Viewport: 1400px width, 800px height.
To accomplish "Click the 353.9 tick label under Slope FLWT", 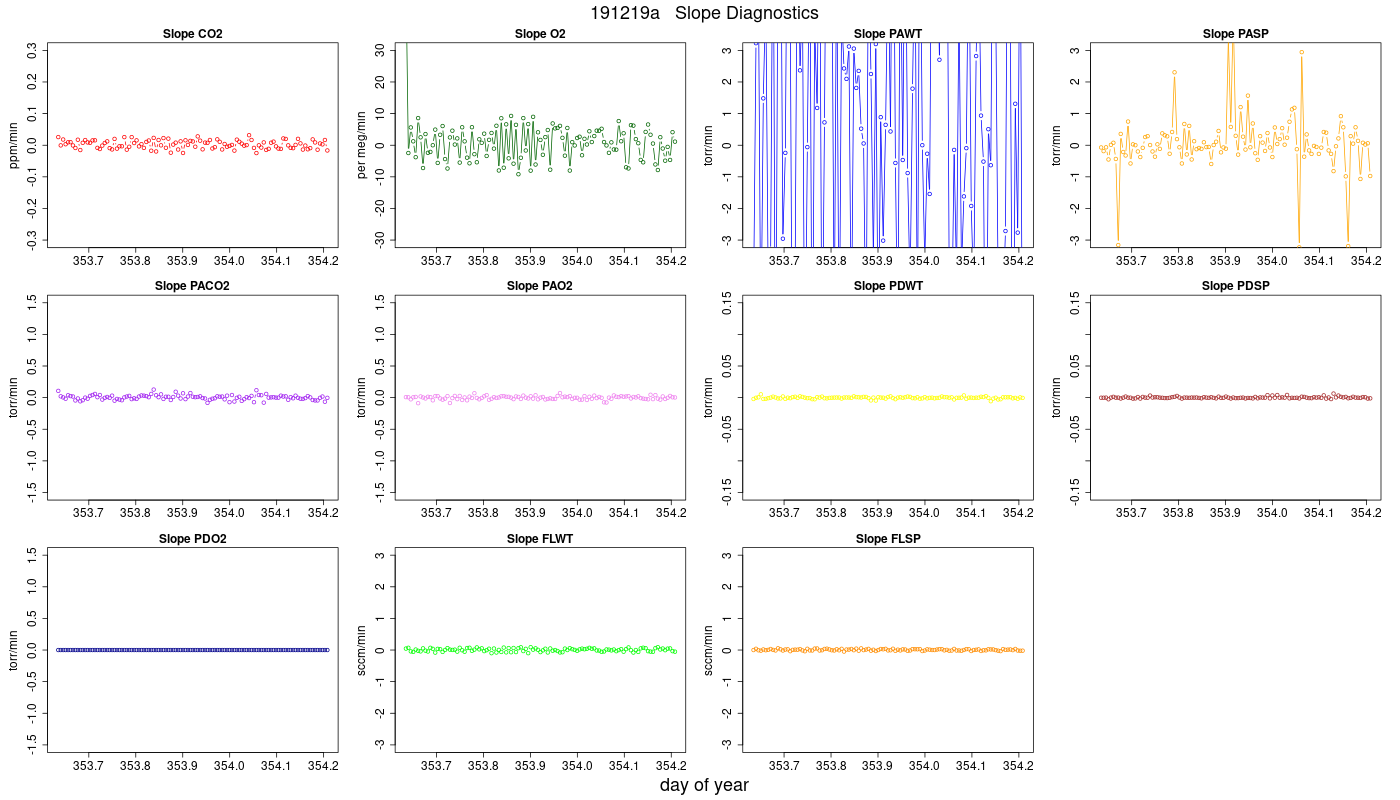I will (x=530, y=768).
